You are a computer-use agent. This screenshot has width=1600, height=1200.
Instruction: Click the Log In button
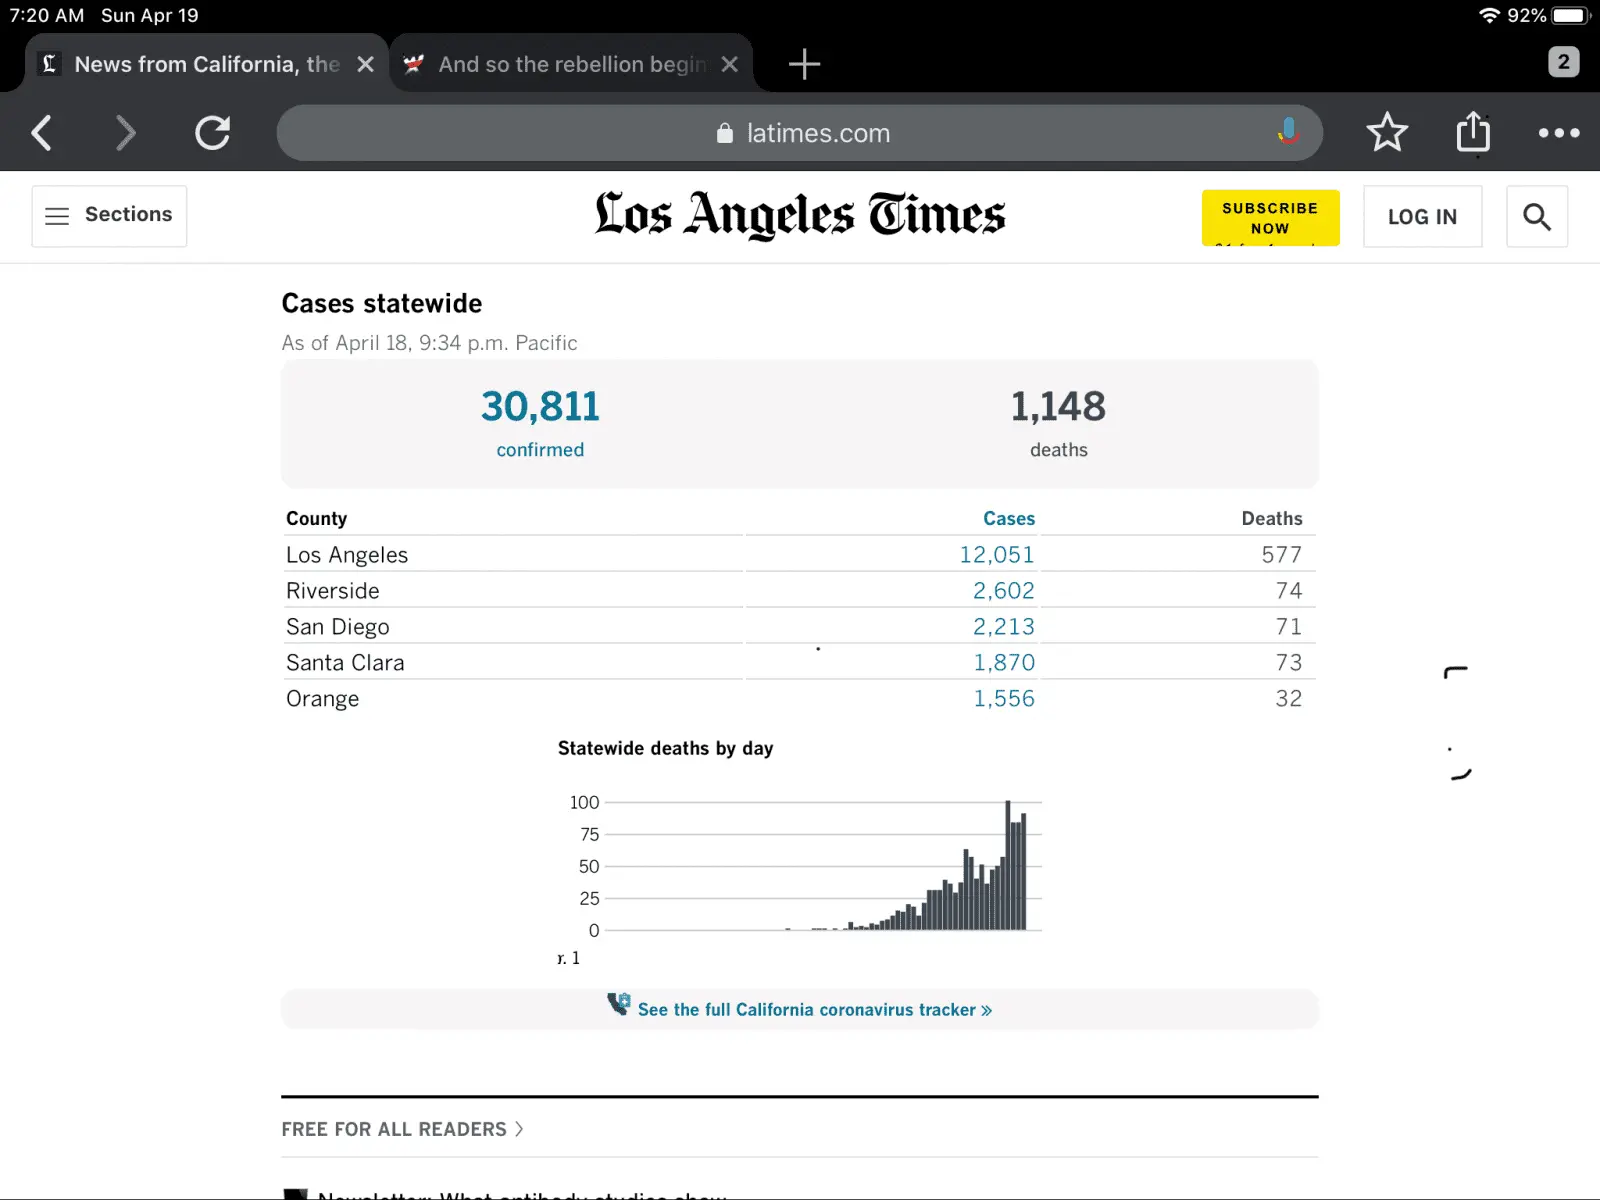click(1422, 216)
